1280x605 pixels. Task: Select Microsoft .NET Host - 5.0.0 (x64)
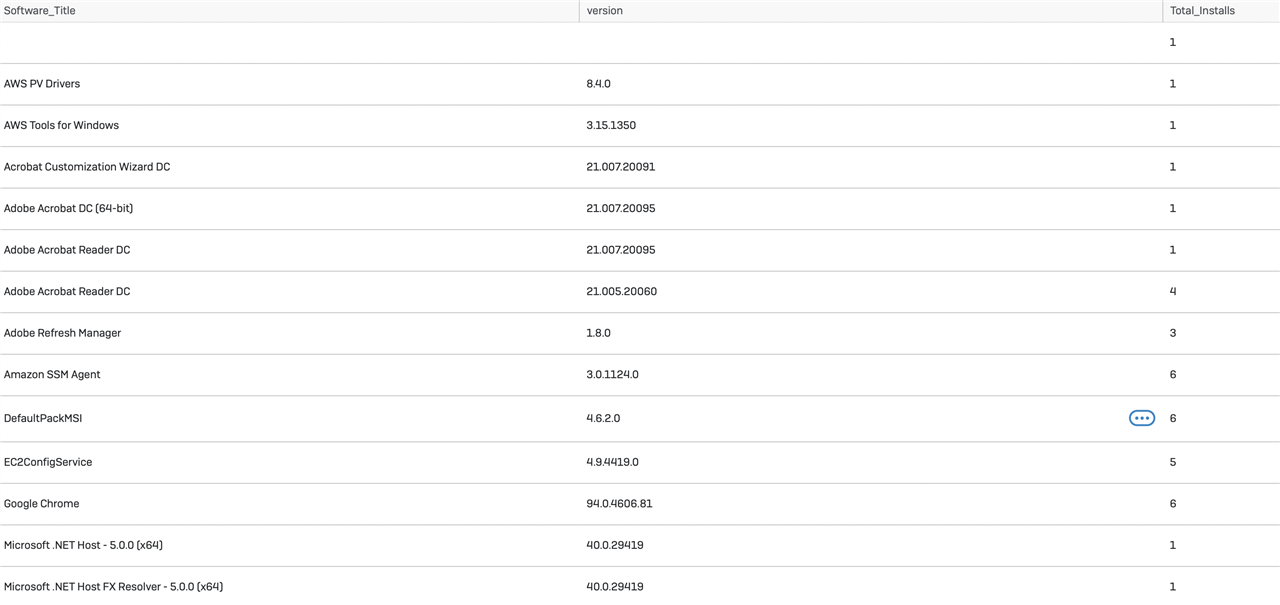click(83, 545)
